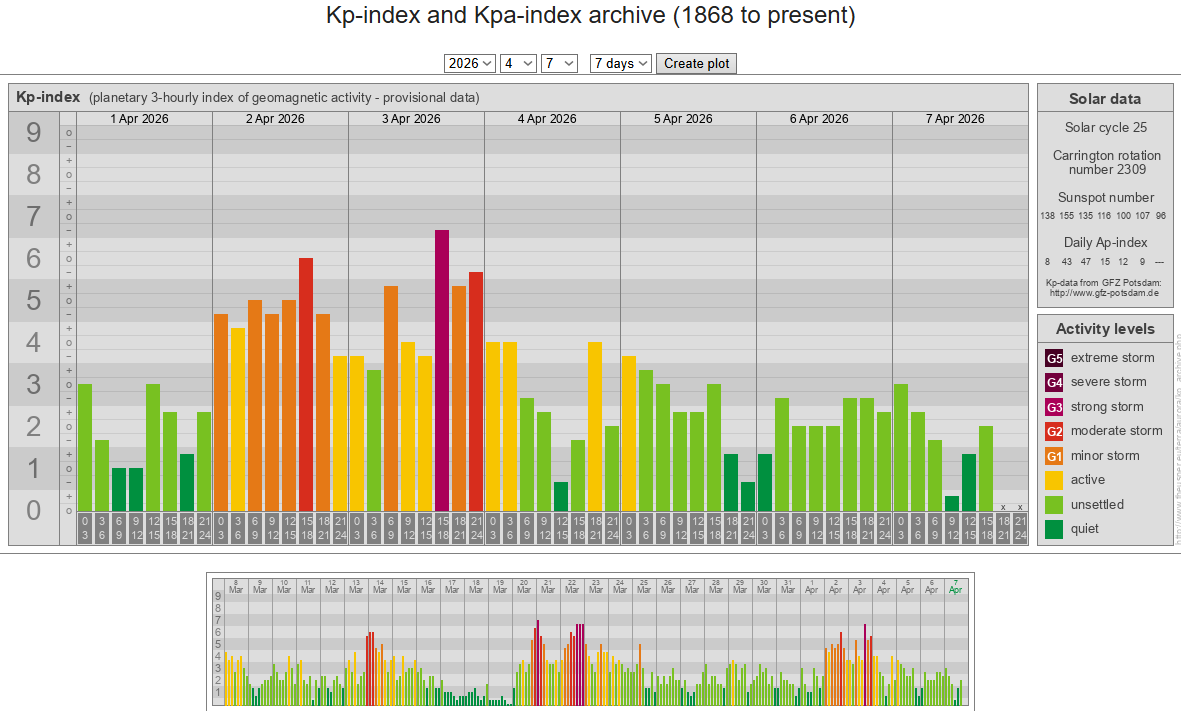Open the day dropdown showing 7
Image resolution: width=1181 pixels, height=711 pixels.
[559, 63]
